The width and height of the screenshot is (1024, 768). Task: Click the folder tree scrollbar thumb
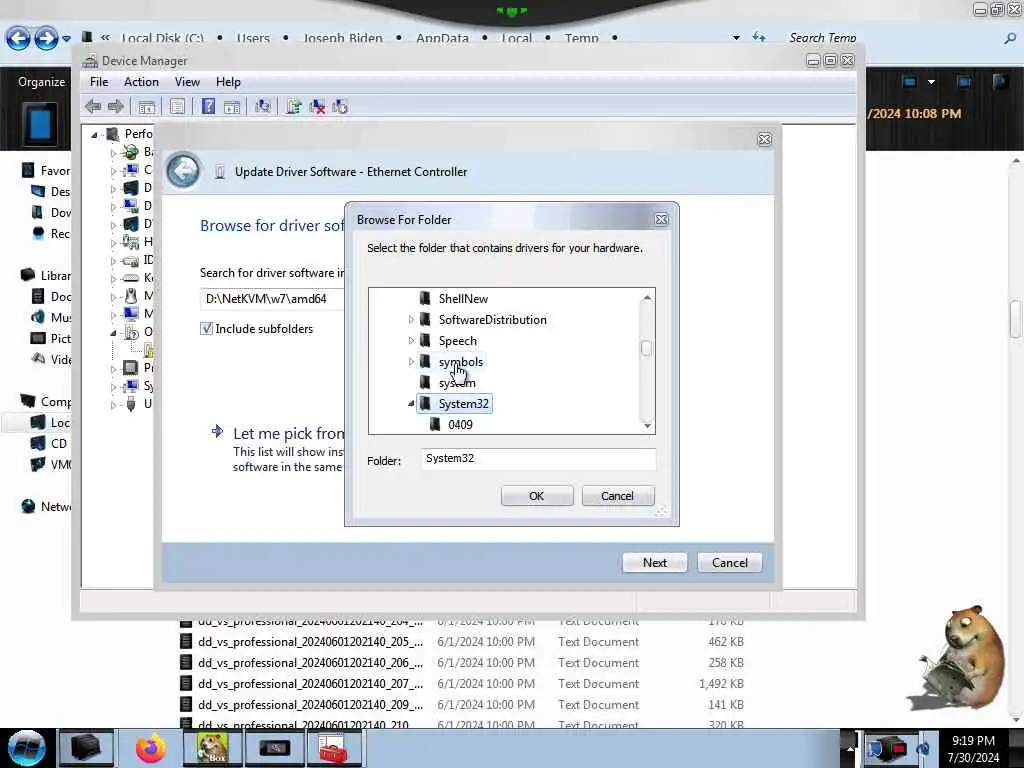(646, 348)
